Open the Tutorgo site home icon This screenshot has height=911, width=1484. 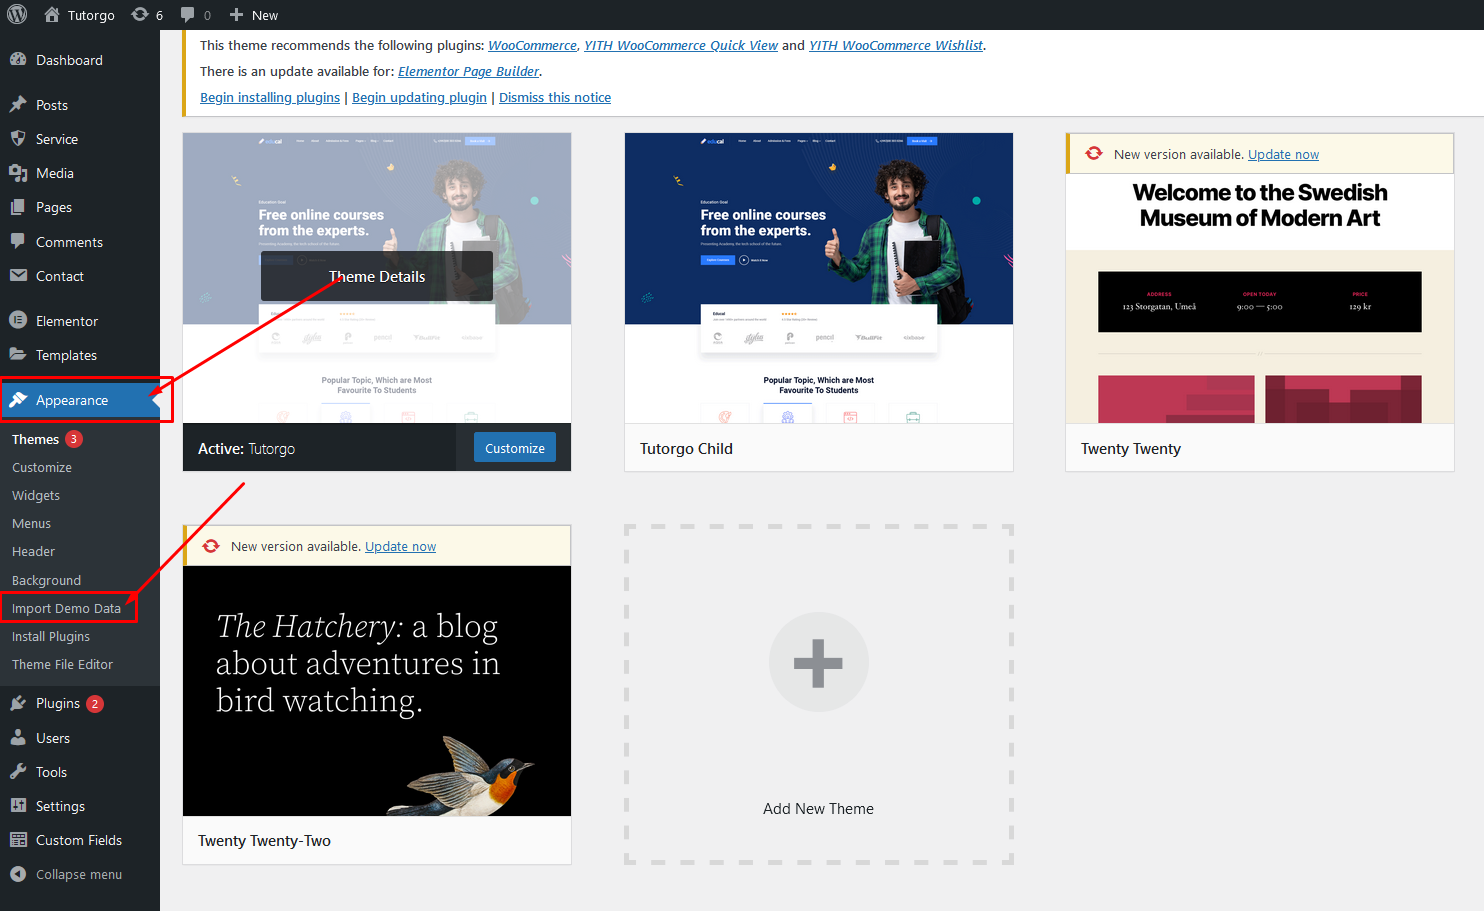(x=52, y=15)
